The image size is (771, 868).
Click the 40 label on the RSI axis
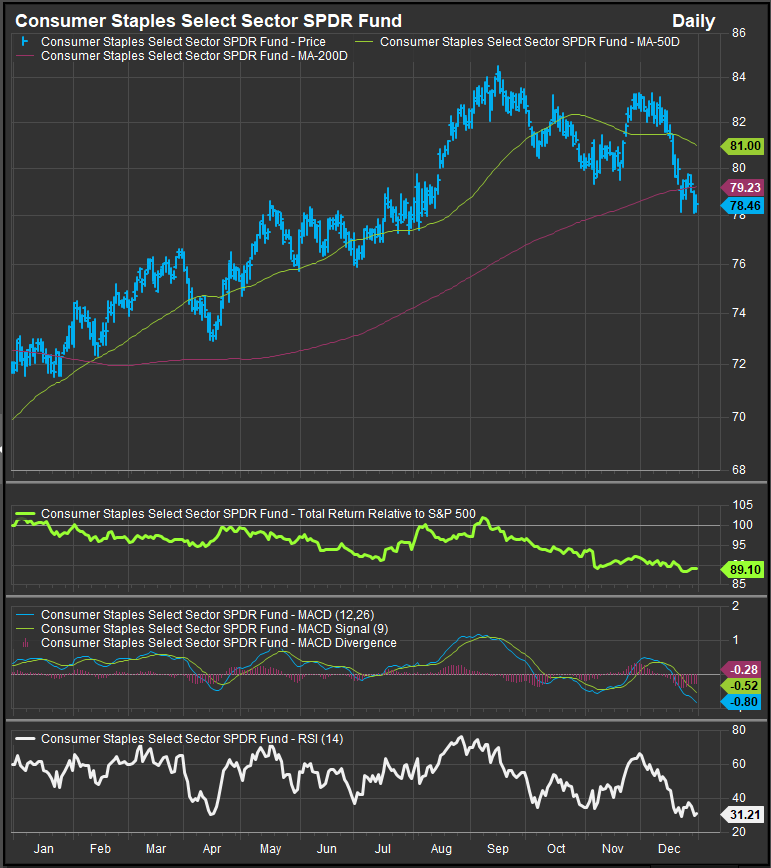[x=739, y=798]
